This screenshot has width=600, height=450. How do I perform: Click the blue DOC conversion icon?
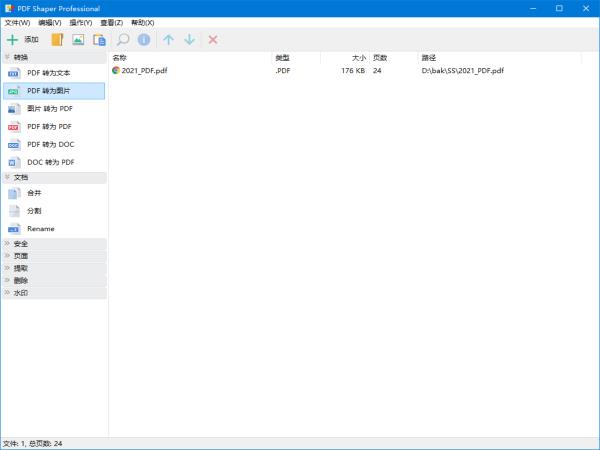14,145
